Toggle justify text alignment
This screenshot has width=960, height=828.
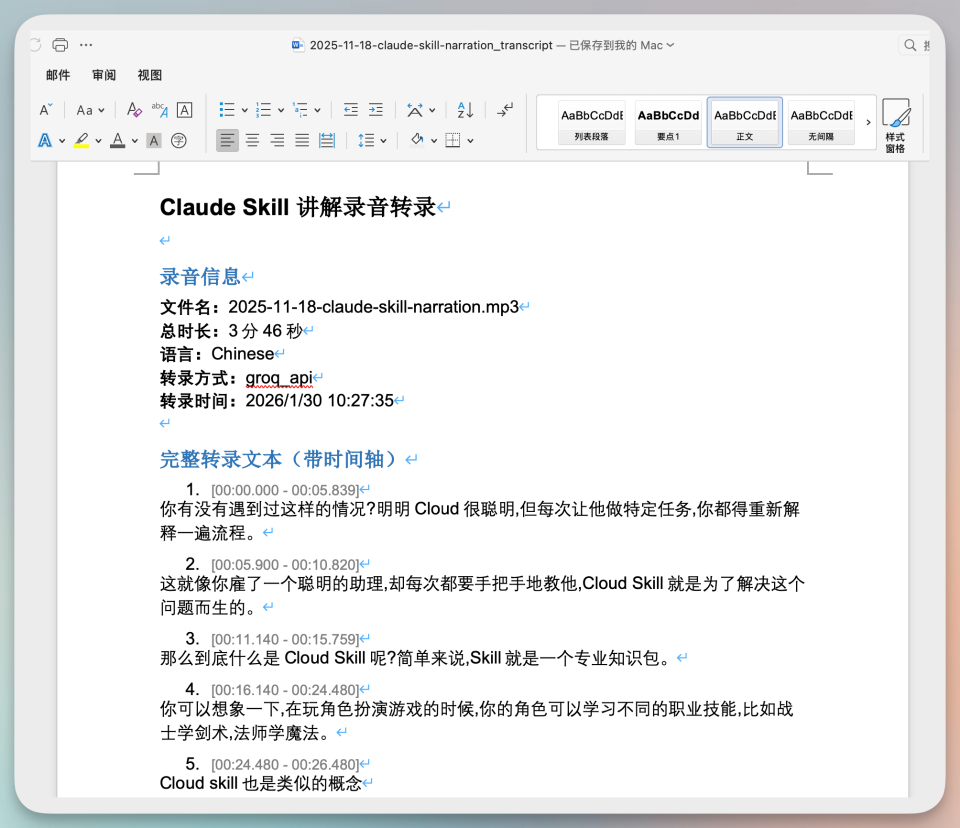click(x=302, y=141)
